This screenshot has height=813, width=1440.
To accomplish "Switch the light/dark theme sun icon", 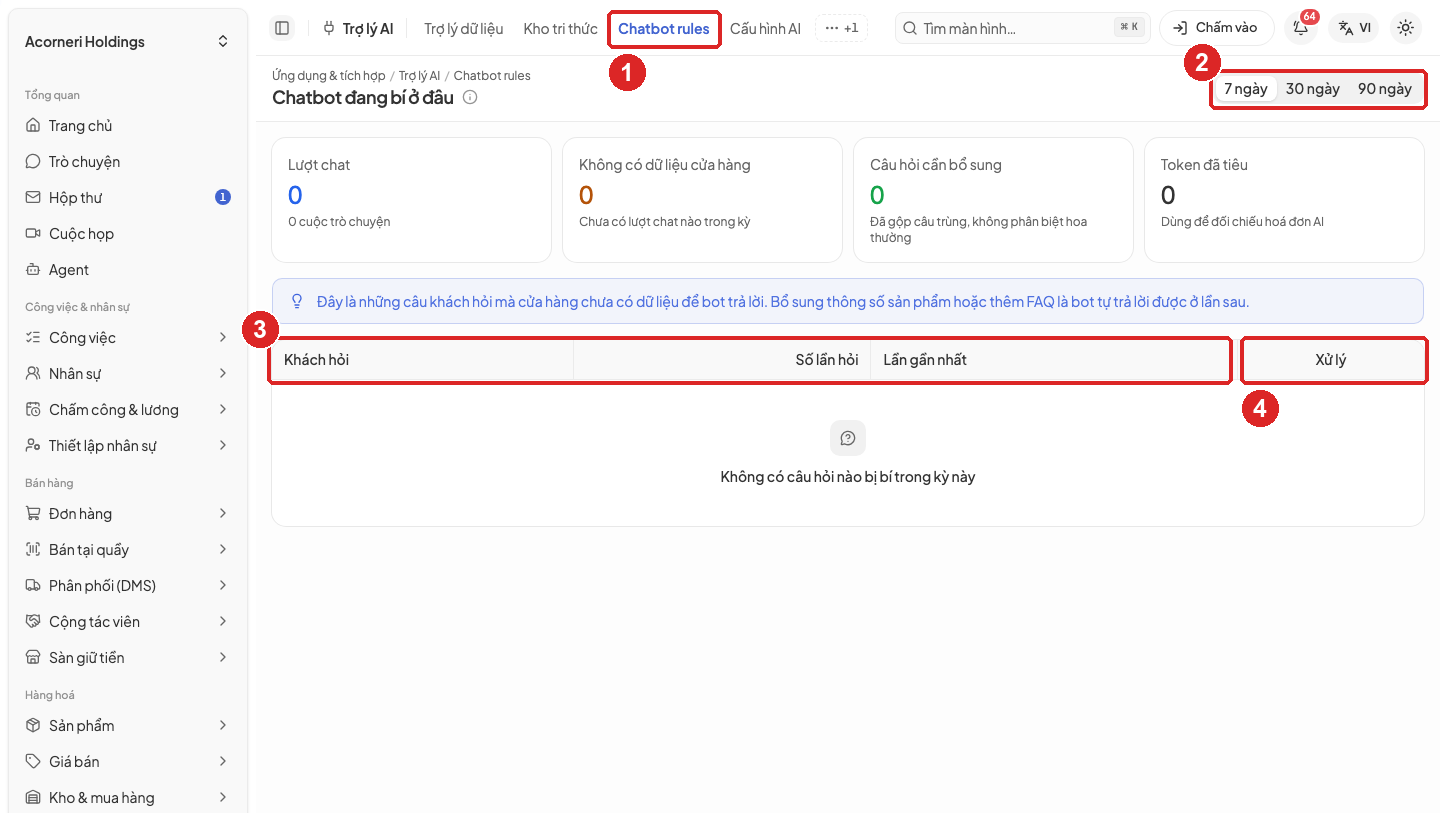I will click(x=1406, y=28).
